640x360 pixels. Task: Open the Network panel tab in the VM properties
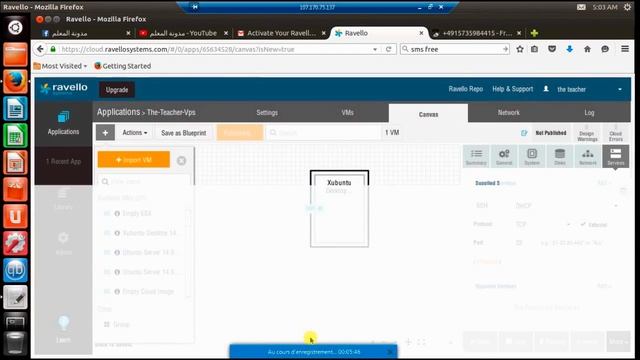(x=588, y=156)
